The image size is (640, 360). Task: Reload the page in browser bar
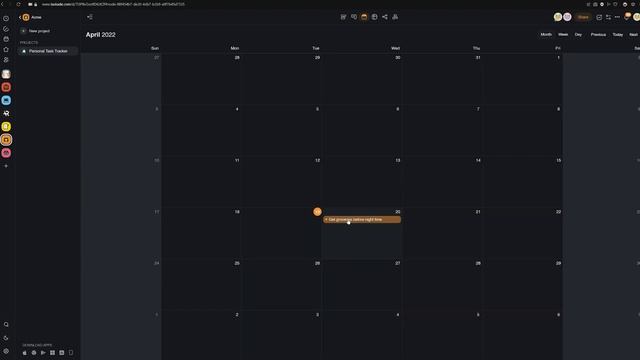tap(18, 4)
